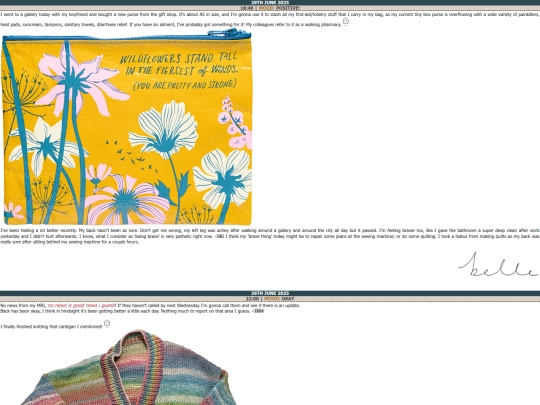Click the sentence 'Back has been okay'
Image resolution: width=540 pixels, height=405 pixels.
132,311
